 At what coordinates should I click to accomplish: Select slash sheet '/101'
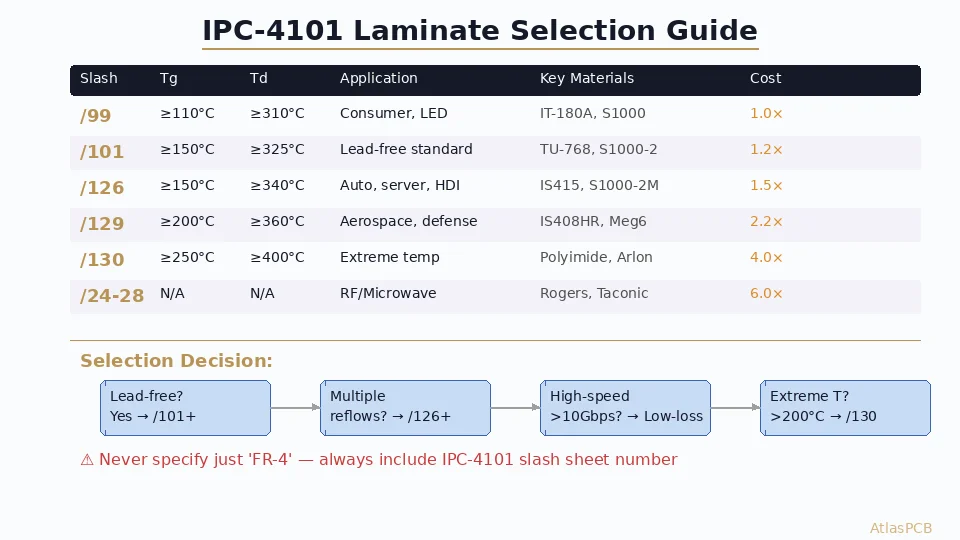tap(102, 152)
